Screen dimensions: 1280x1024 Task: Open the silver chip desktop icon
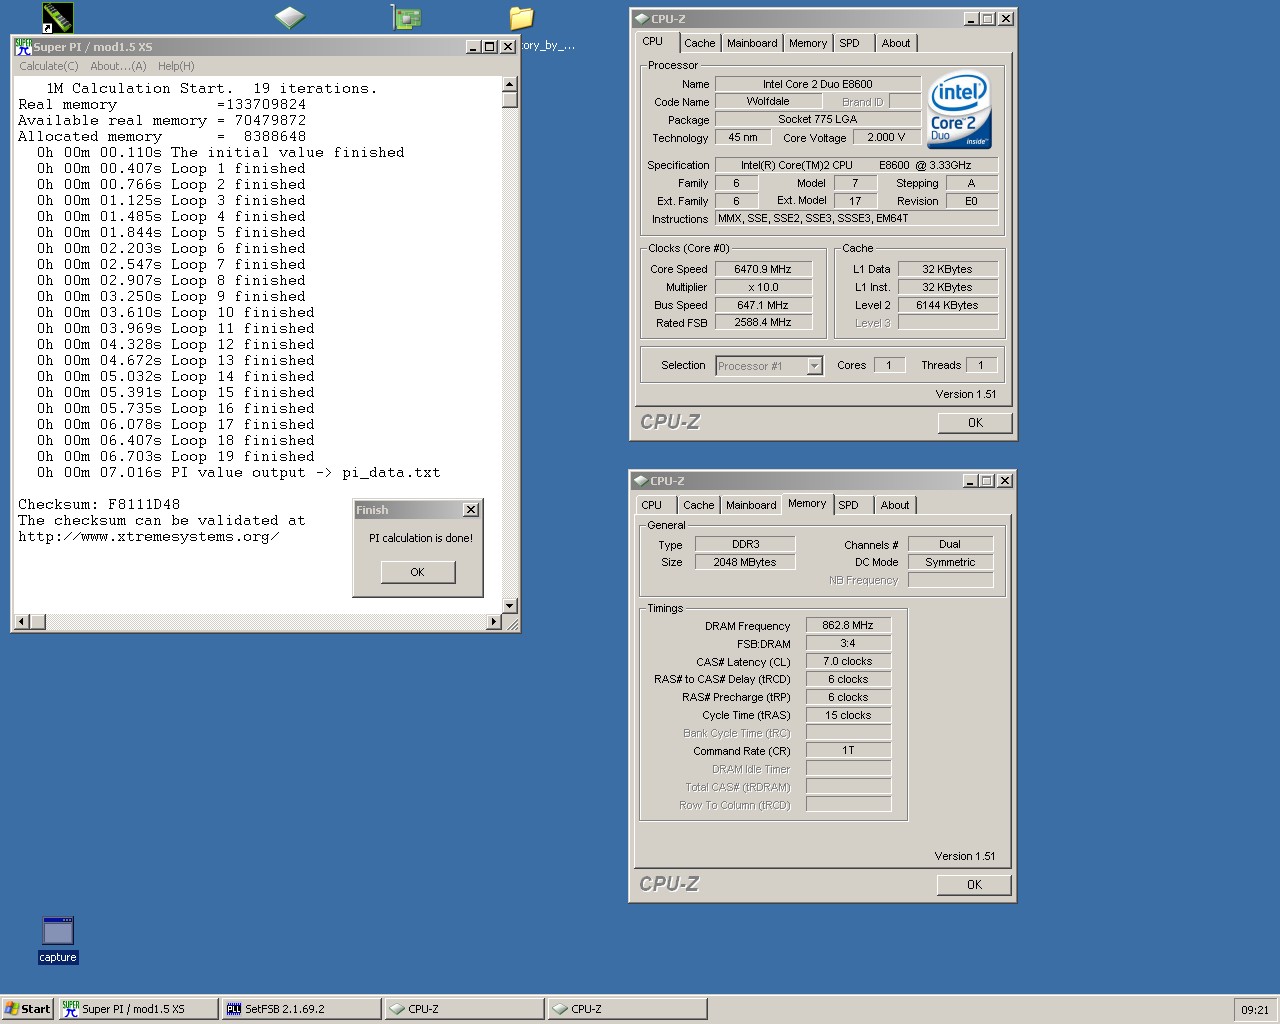tap(289, 17)
